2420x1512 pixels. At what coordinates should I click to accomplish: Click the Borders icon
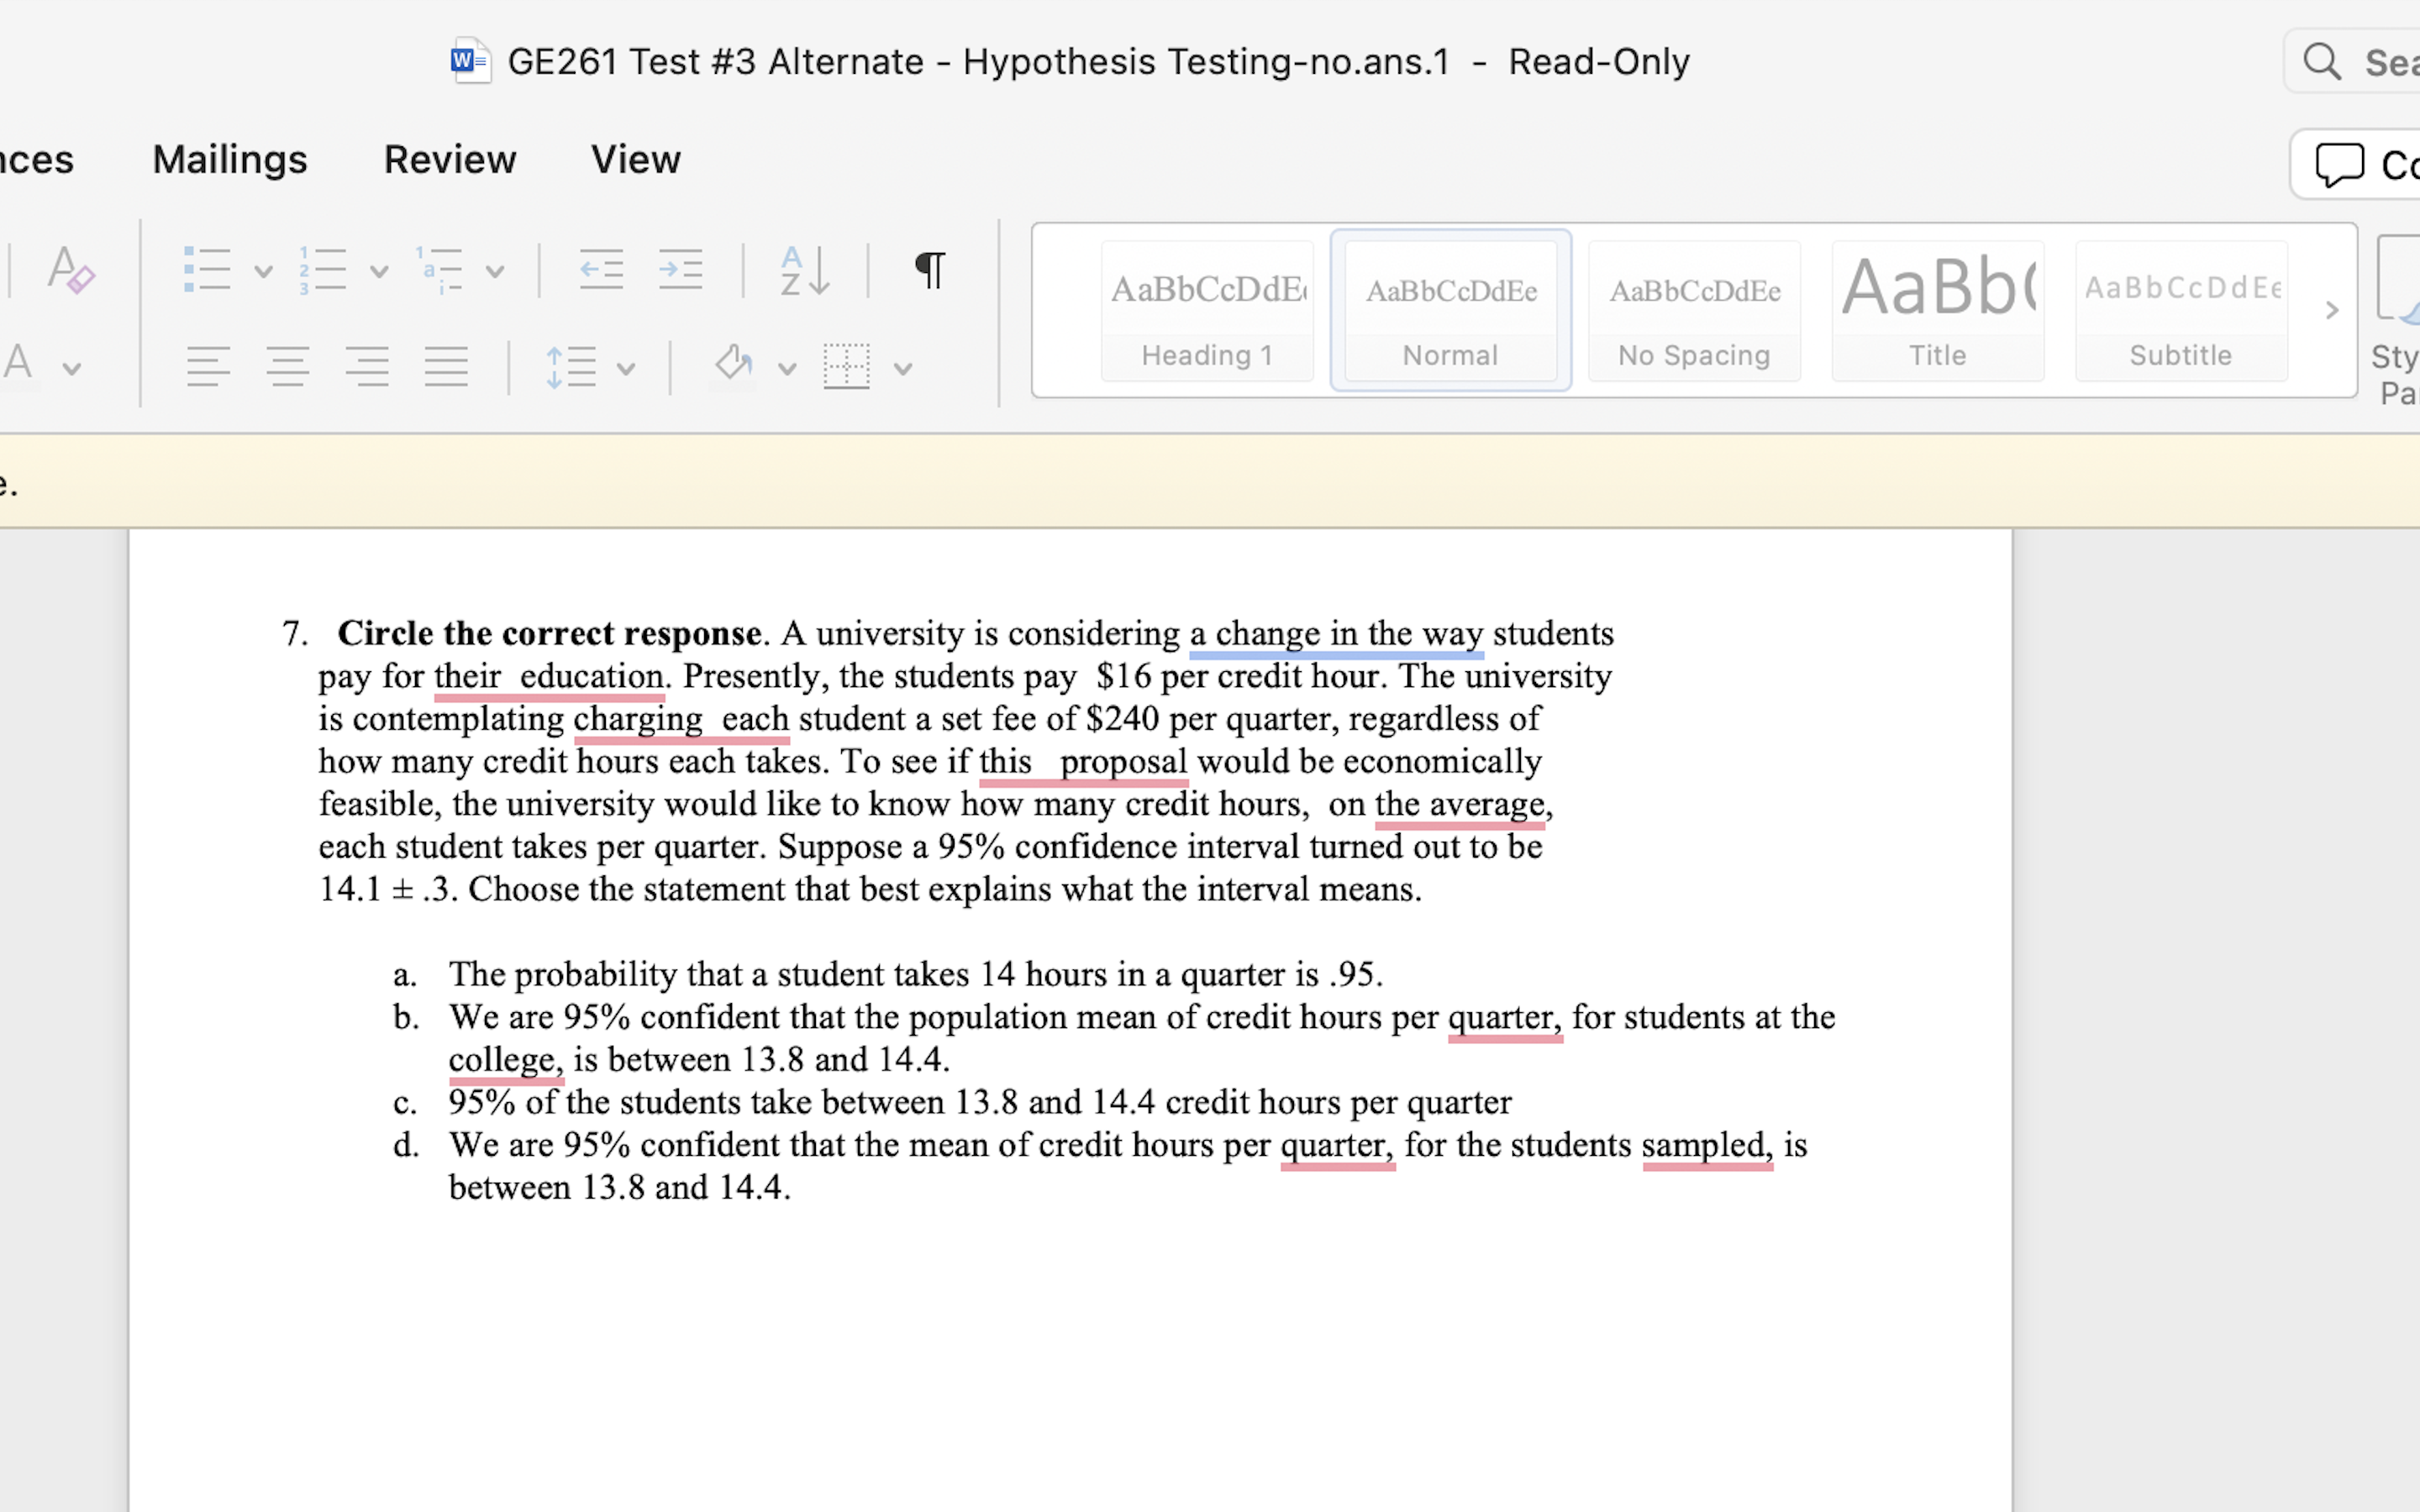pos(847,367)
